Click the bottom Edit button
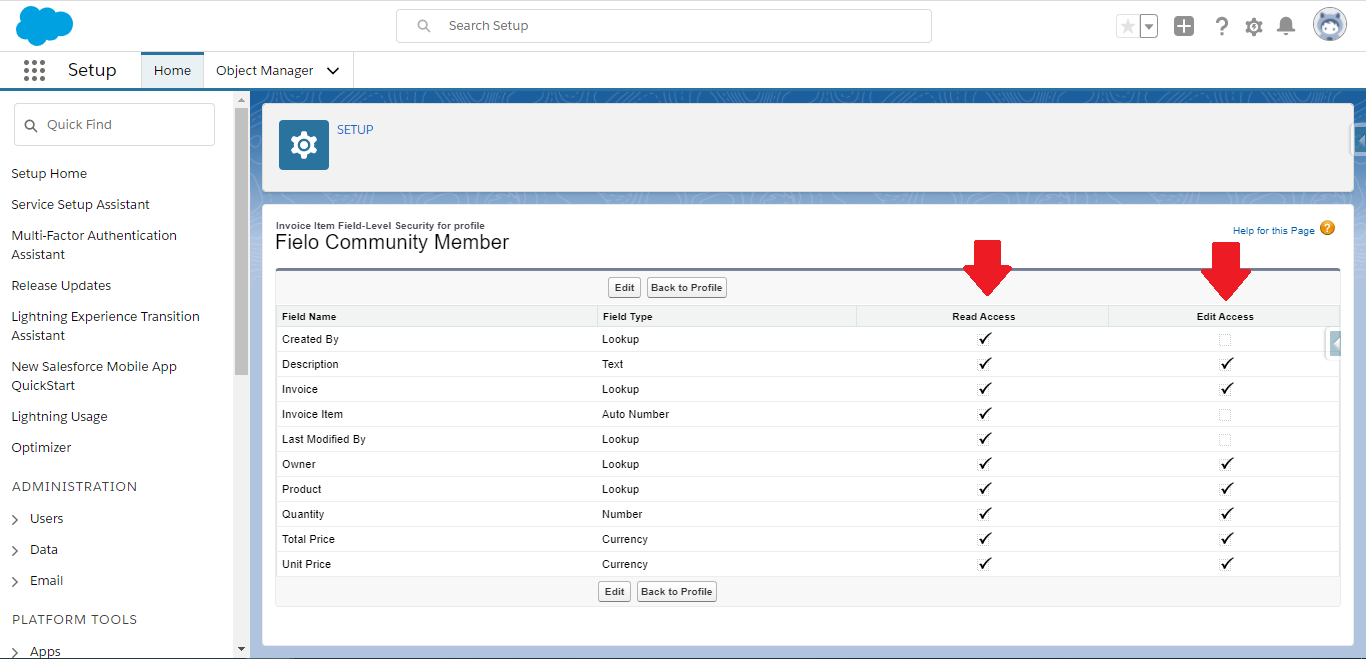Screen dimensions: 1366x659 (x=614, y=592)
